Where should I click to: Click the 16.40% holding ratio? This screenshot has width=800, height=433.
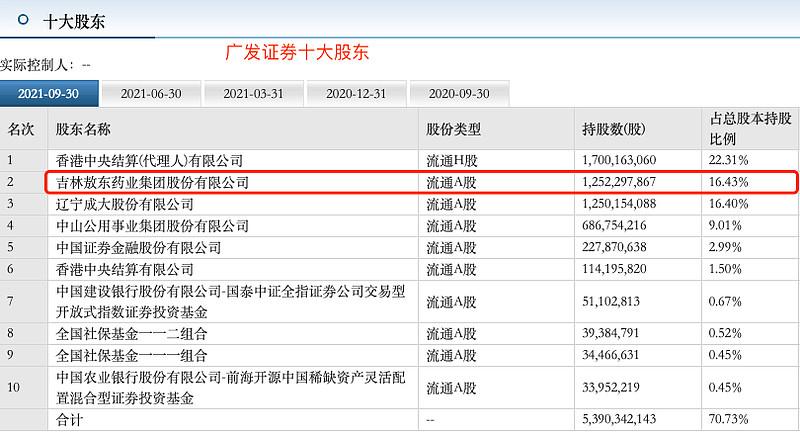click(x=729, y=204)
